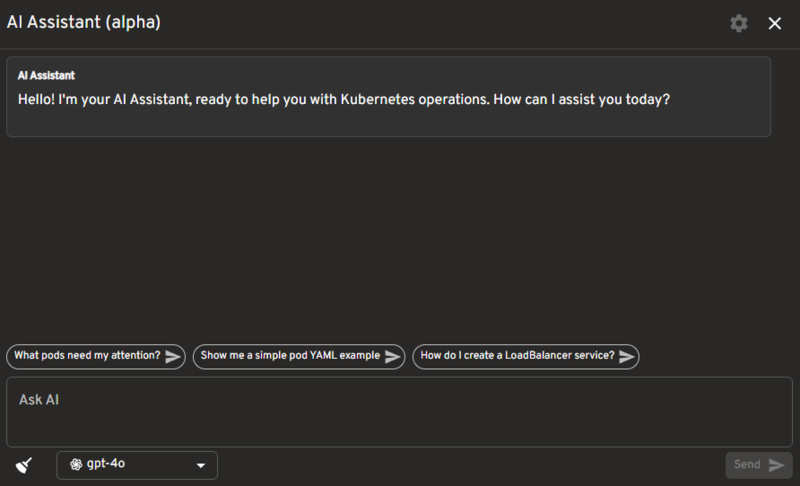The height and width of the screenshot is (486, 800).
Task: Expand the gpt-4o model dropdown arrow
Action: coord(201,465)
